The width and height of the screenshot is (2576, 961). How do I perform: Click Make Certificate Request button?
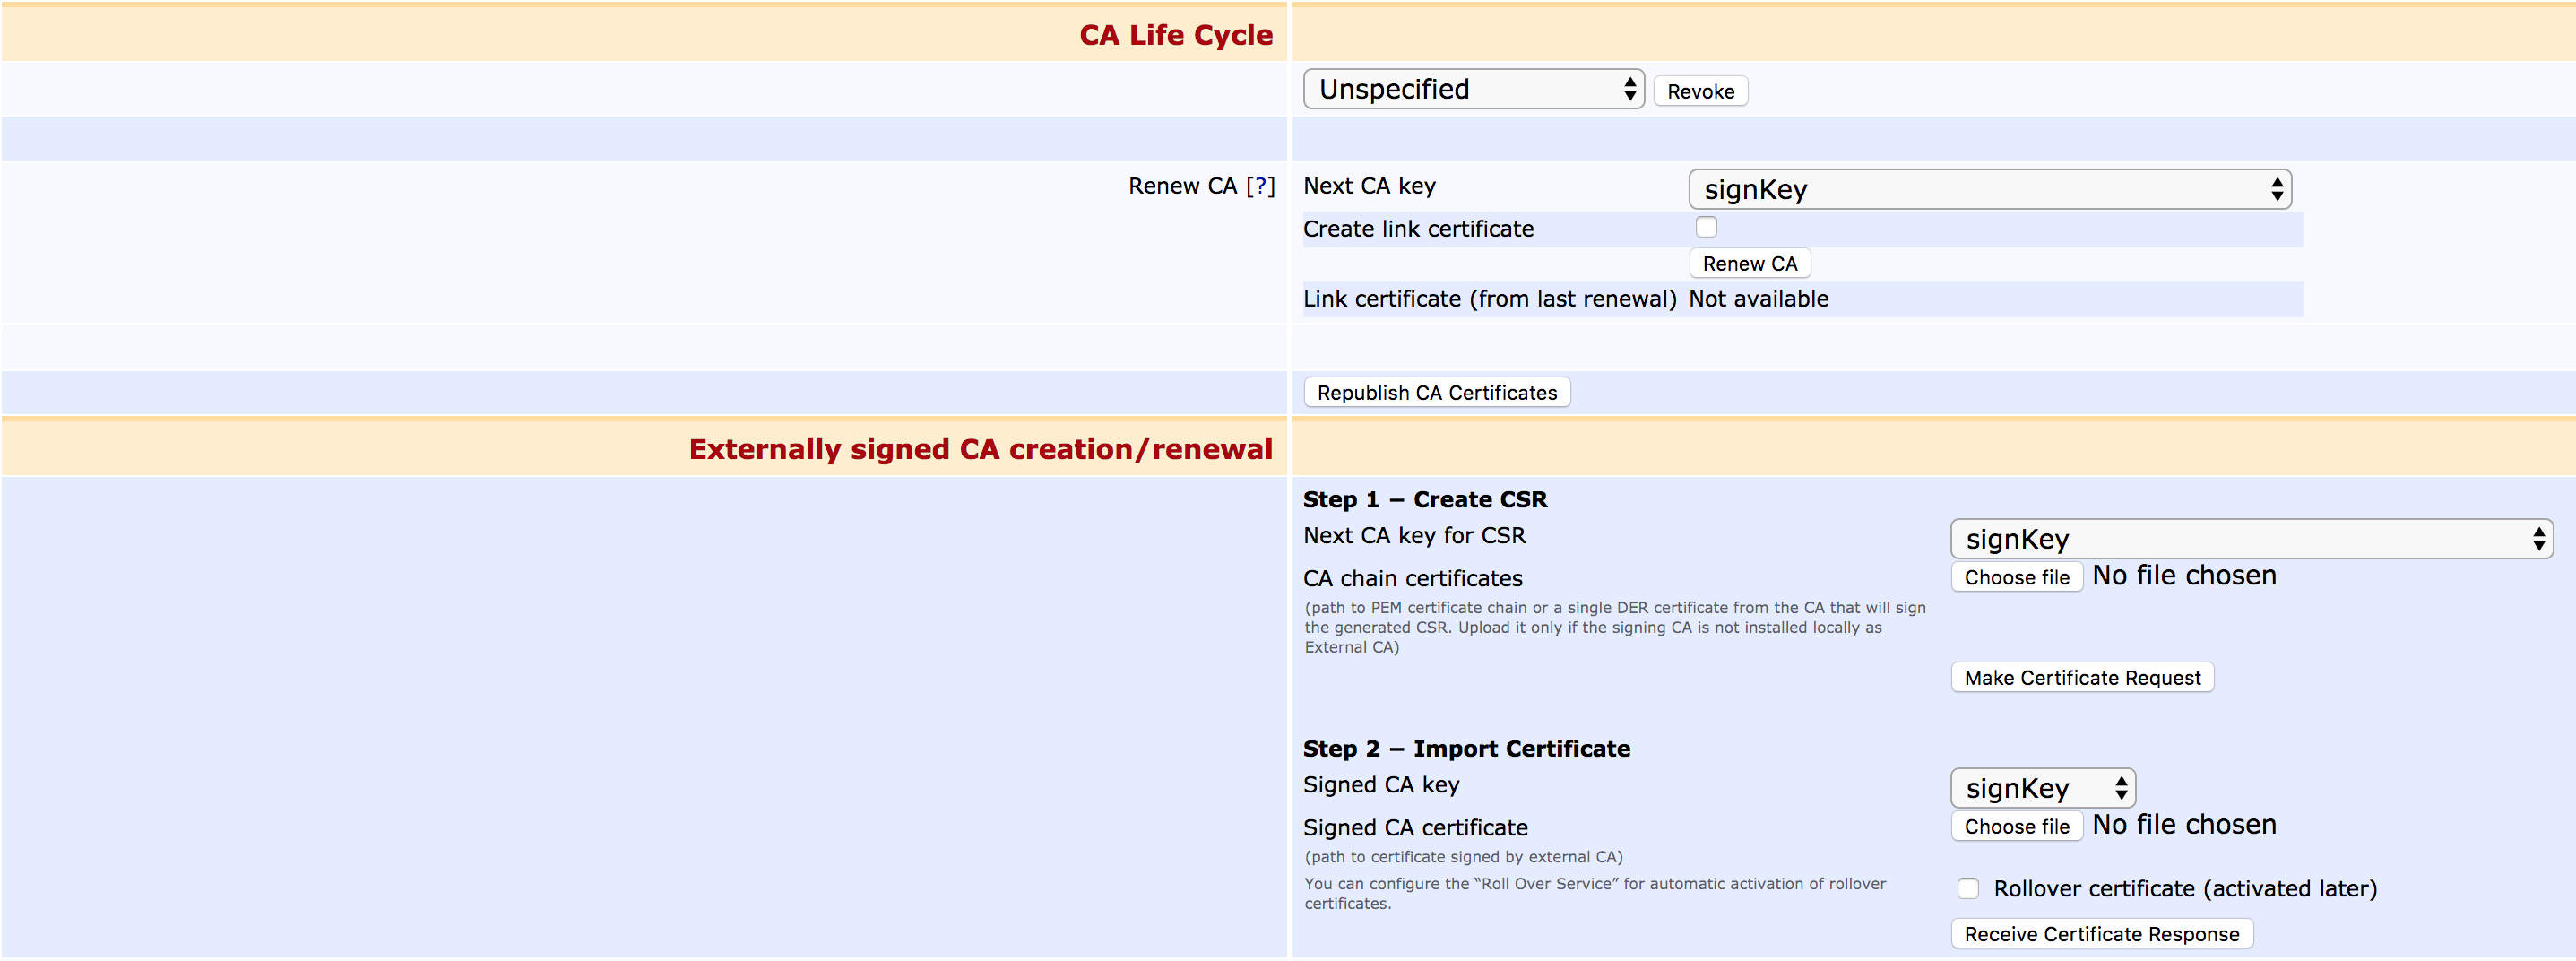pyautogui.click(x=2081, y=678)
